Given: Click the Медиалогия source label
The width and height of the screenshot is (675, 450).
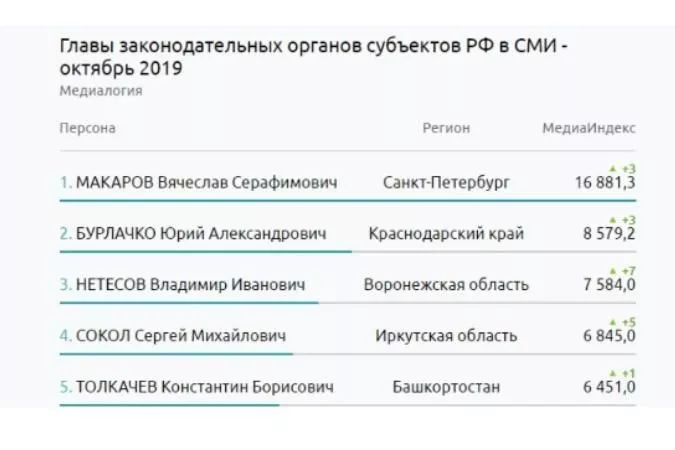Looking at the screenshot, I should [101, 91].
